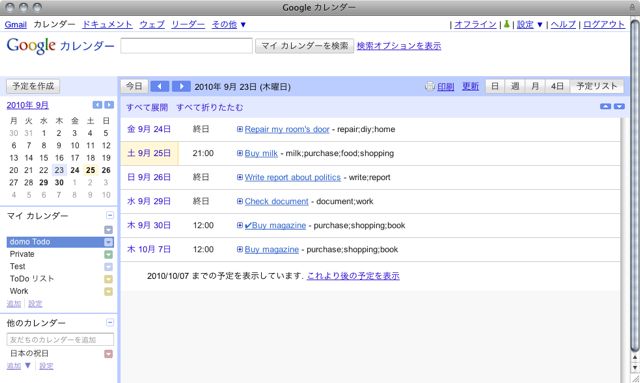Collapse the 他のカレンダー section
Image resolution: width=640 pixels, height=383 pixels.
click(x=110, y=323)
